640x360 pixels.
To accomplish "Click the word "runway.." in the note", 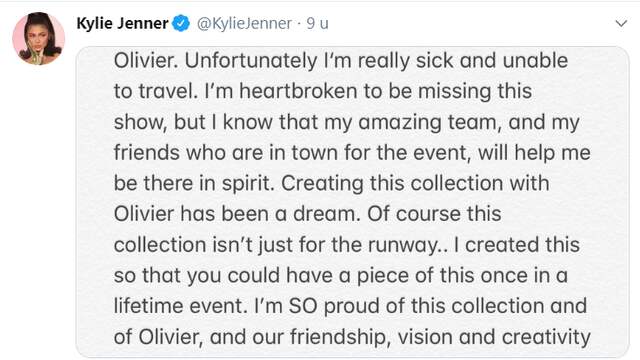I will click(407, 245).
